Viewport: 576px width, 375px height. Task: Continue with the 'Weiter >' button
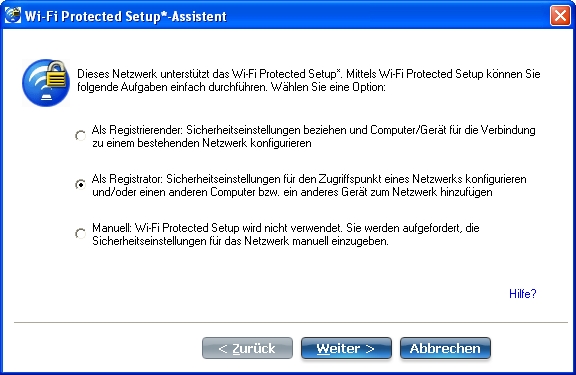tap(346, 348)
